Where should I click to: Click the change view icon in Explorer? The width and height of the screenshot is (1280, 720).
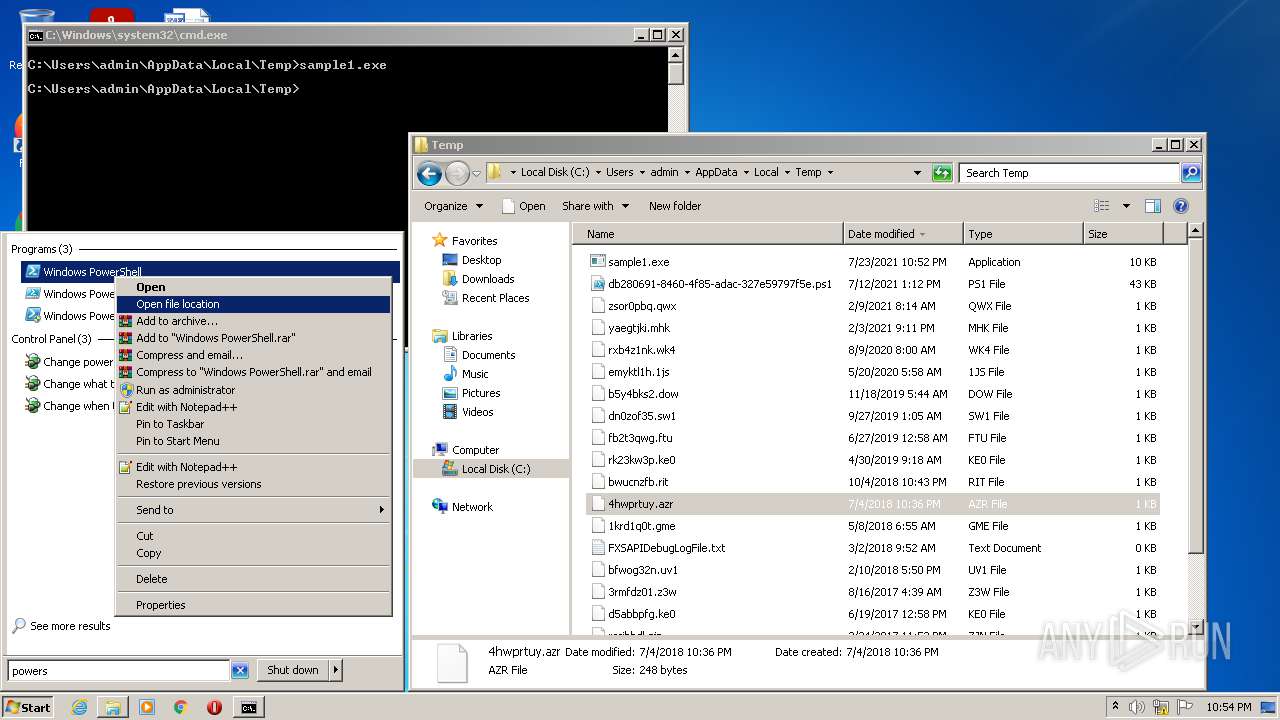tap(1102, 206)
